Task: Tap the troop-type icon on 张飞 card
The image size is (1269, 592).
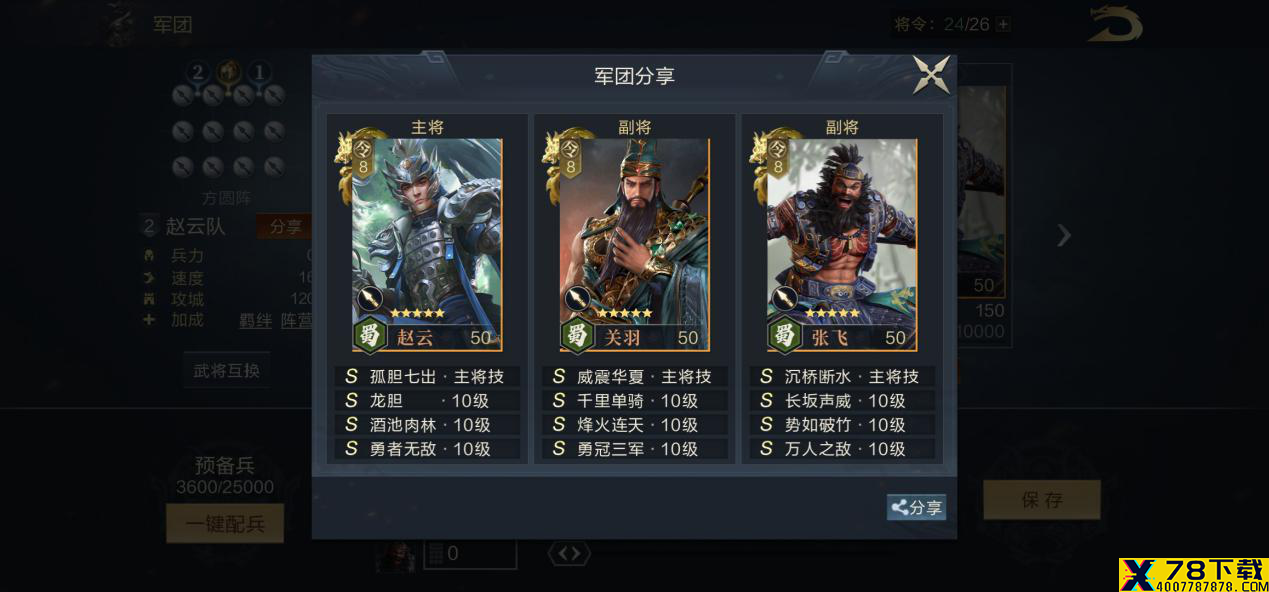Action: coord(784,299)
